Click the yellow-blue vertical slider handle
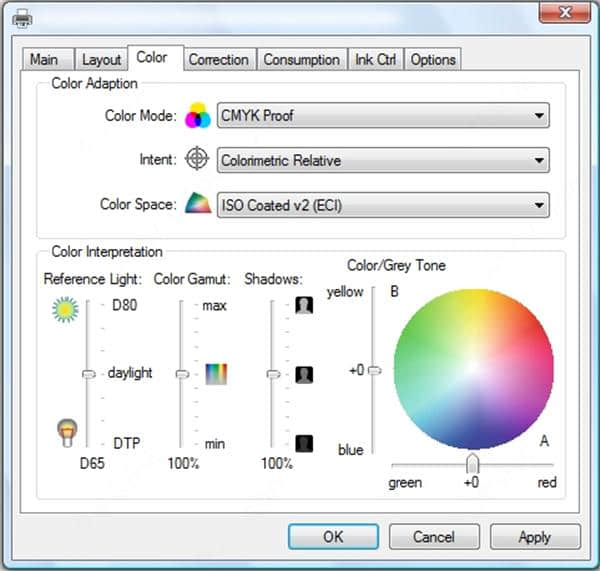This screenshot has height=571, width=600. (x=375, y=370)
